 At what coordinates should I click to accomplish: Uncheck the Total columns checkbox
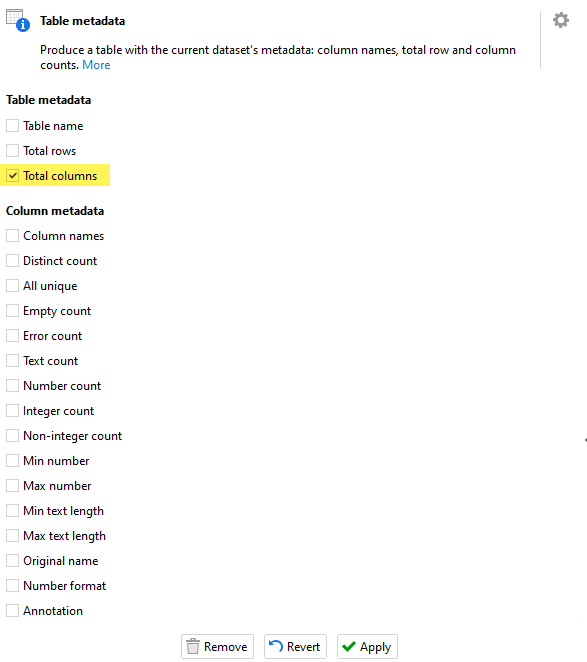[12, 175]
